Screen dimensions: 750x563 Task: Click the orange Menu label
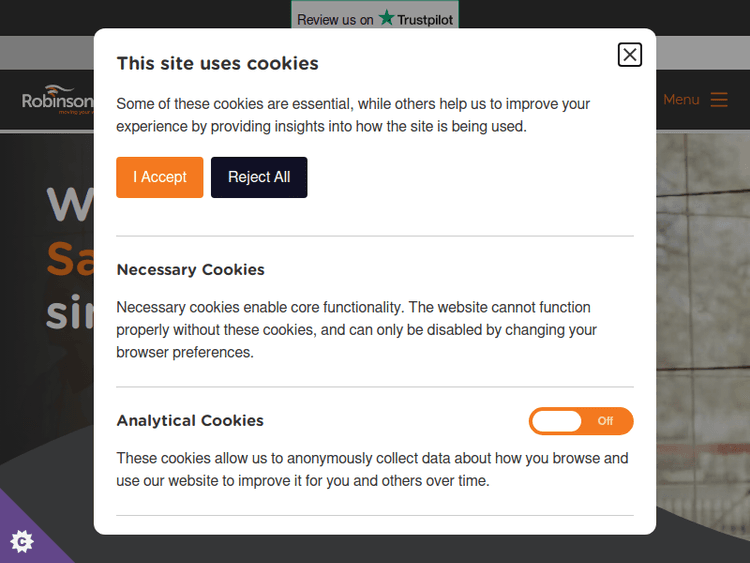[x=681, y=100]
